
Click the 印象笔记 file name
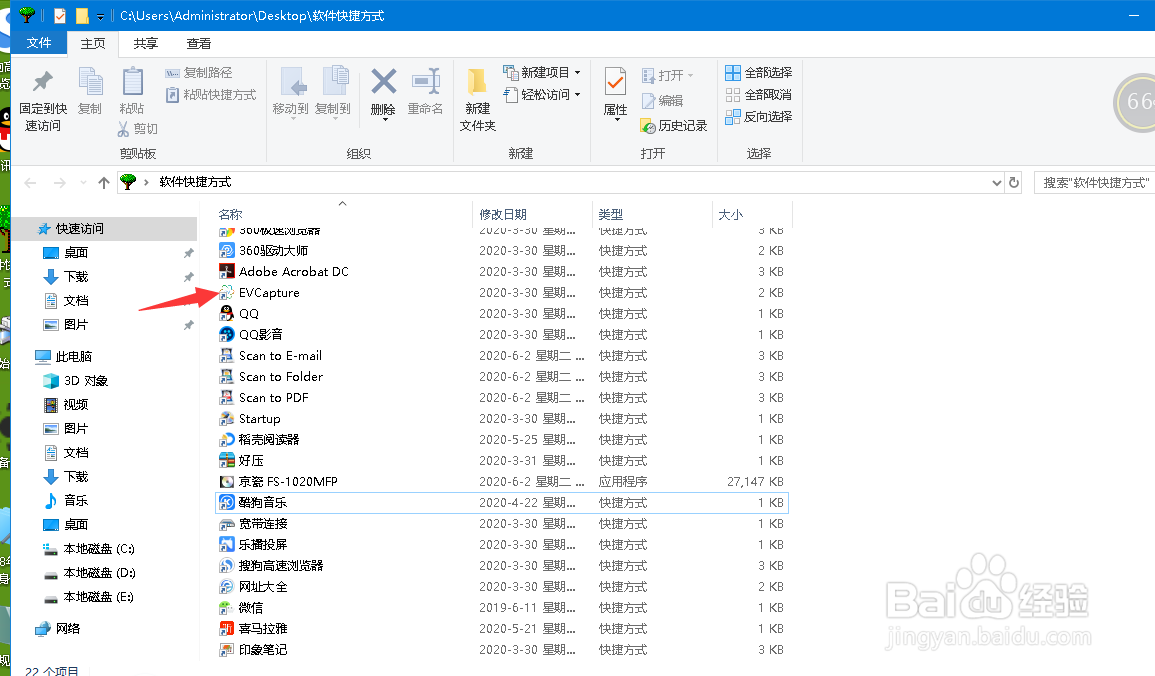(x=263, y=650)
